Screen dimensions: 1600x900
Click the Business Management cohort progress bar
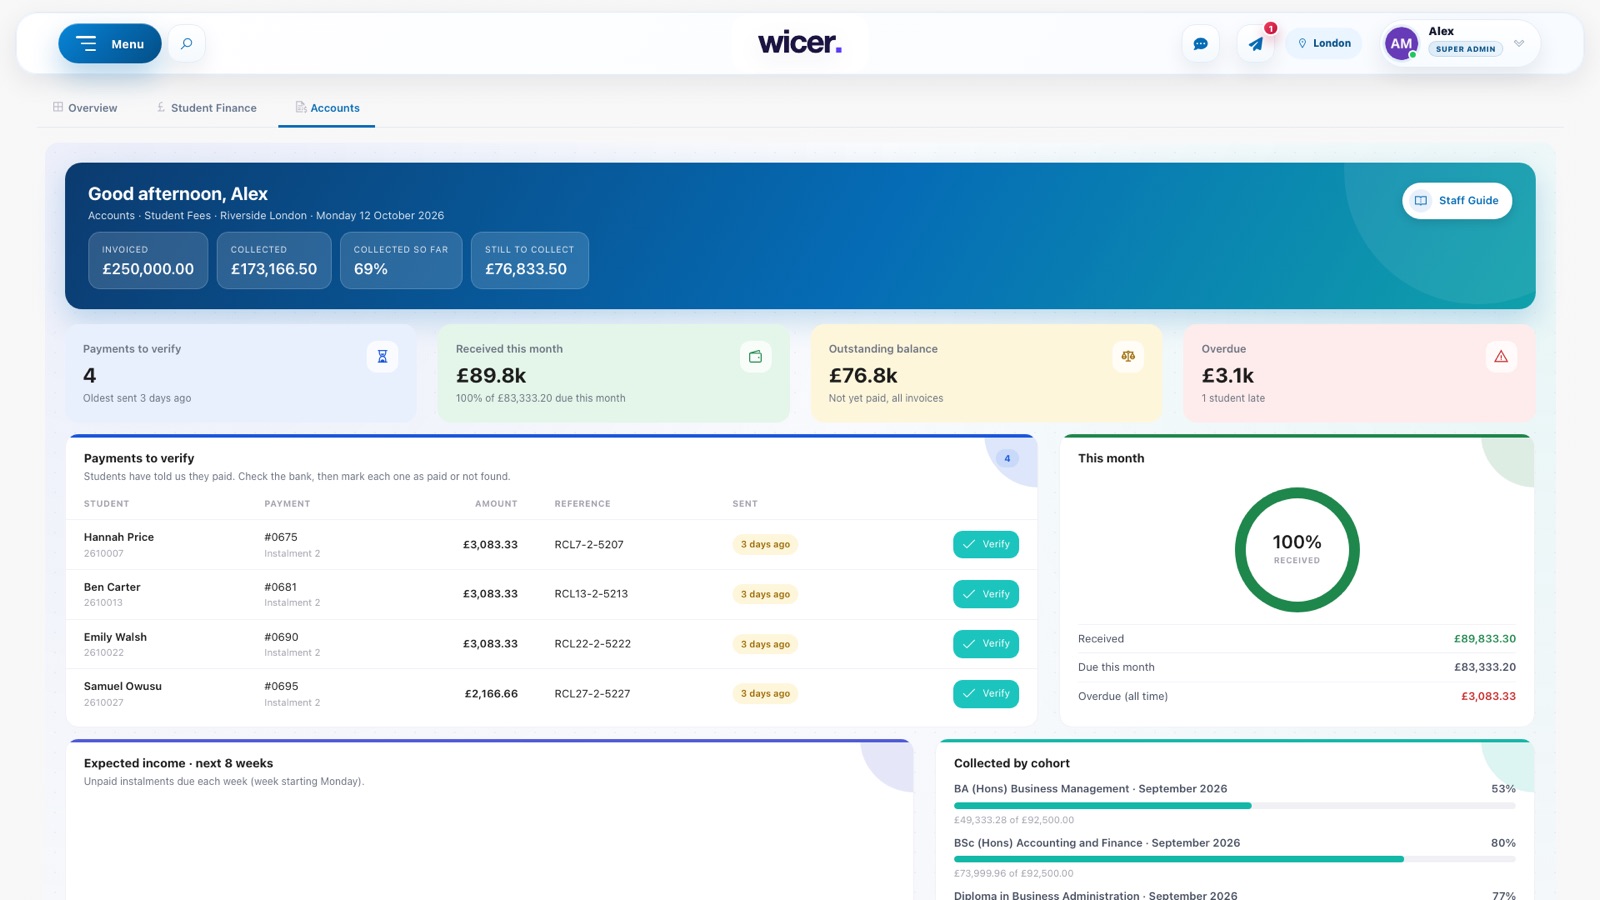click(x=1235, y=805)
